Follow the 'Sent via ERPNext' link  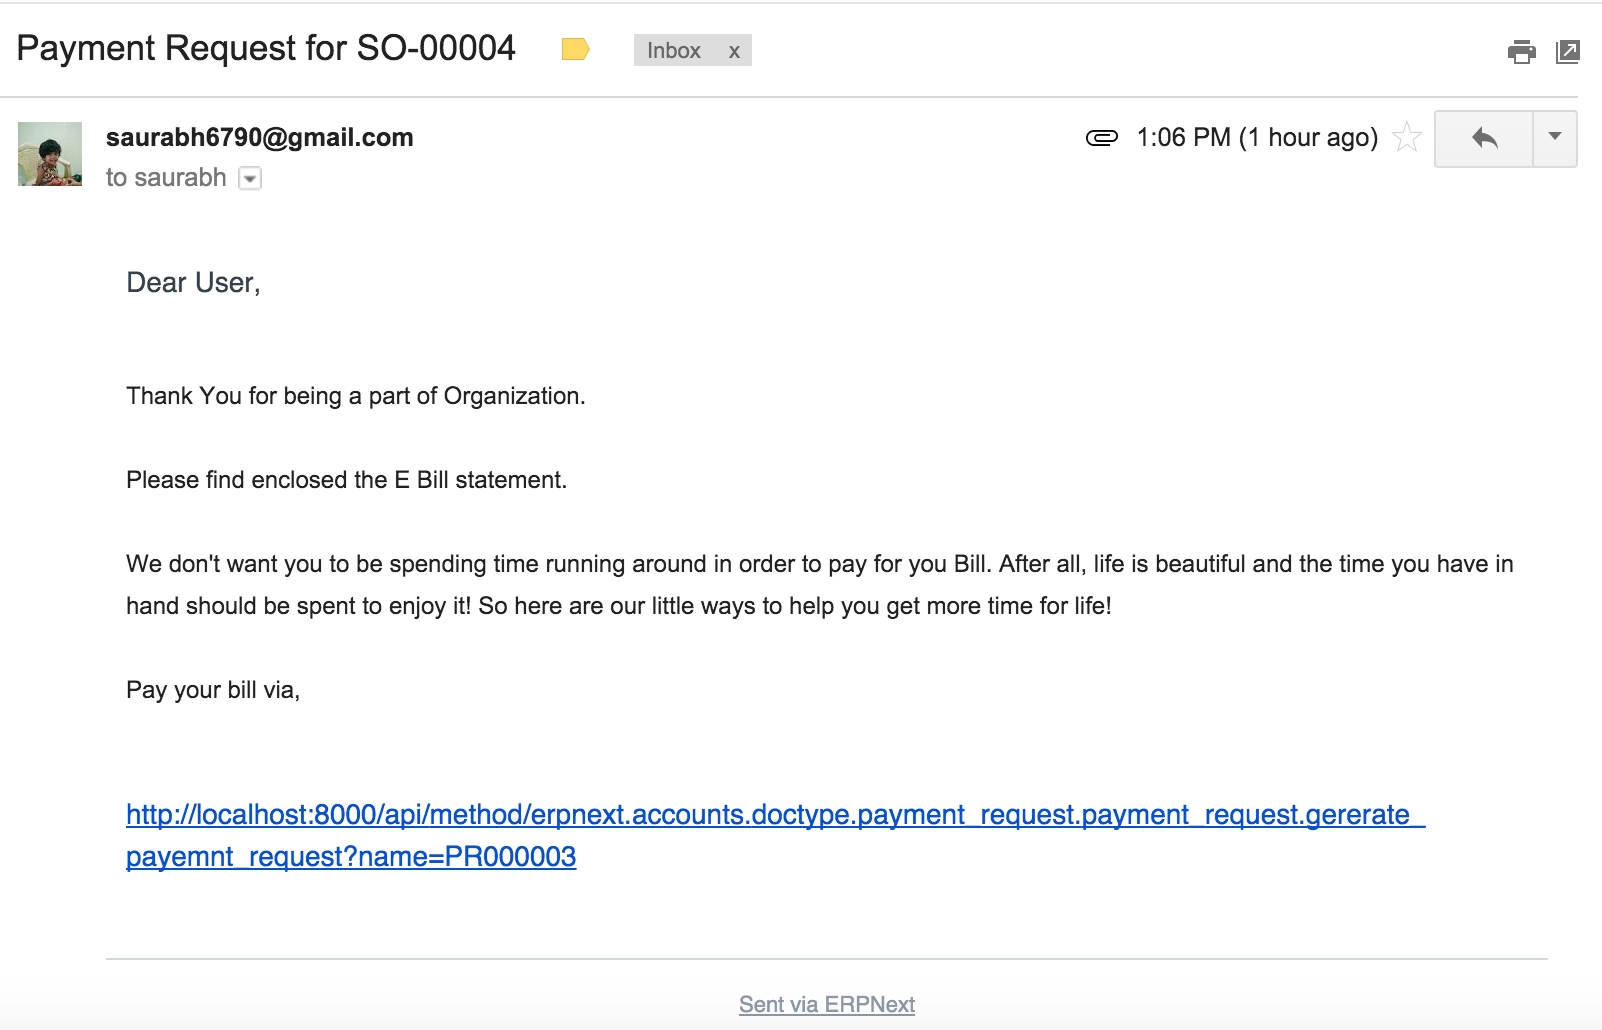(x=826, y=1004)
